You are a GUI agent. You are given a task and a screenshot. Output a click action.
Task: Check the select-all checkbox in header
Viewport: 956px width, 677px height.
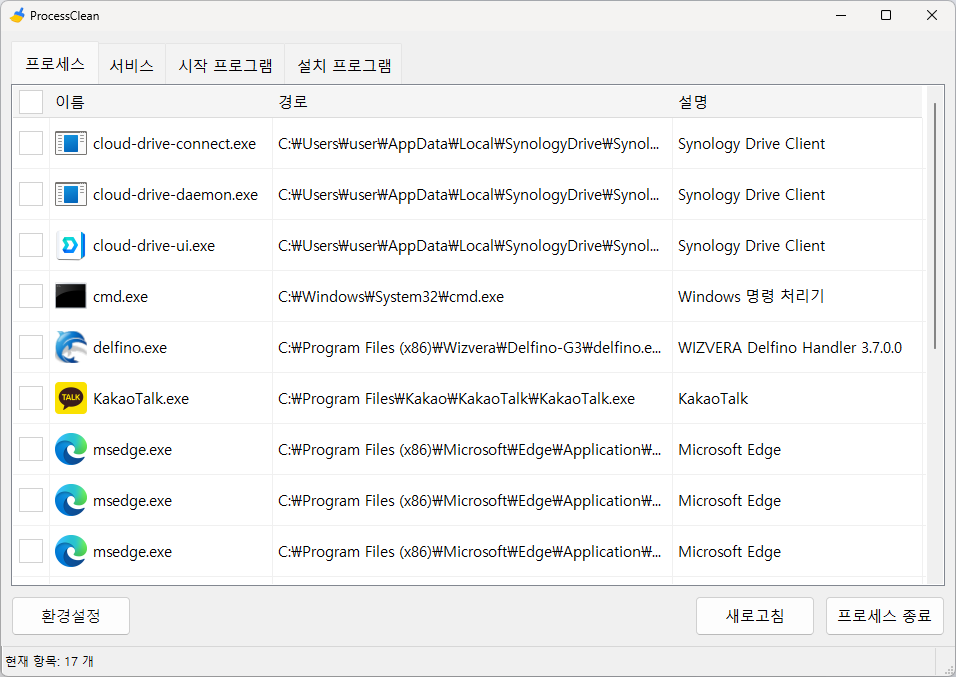point(31,102)
